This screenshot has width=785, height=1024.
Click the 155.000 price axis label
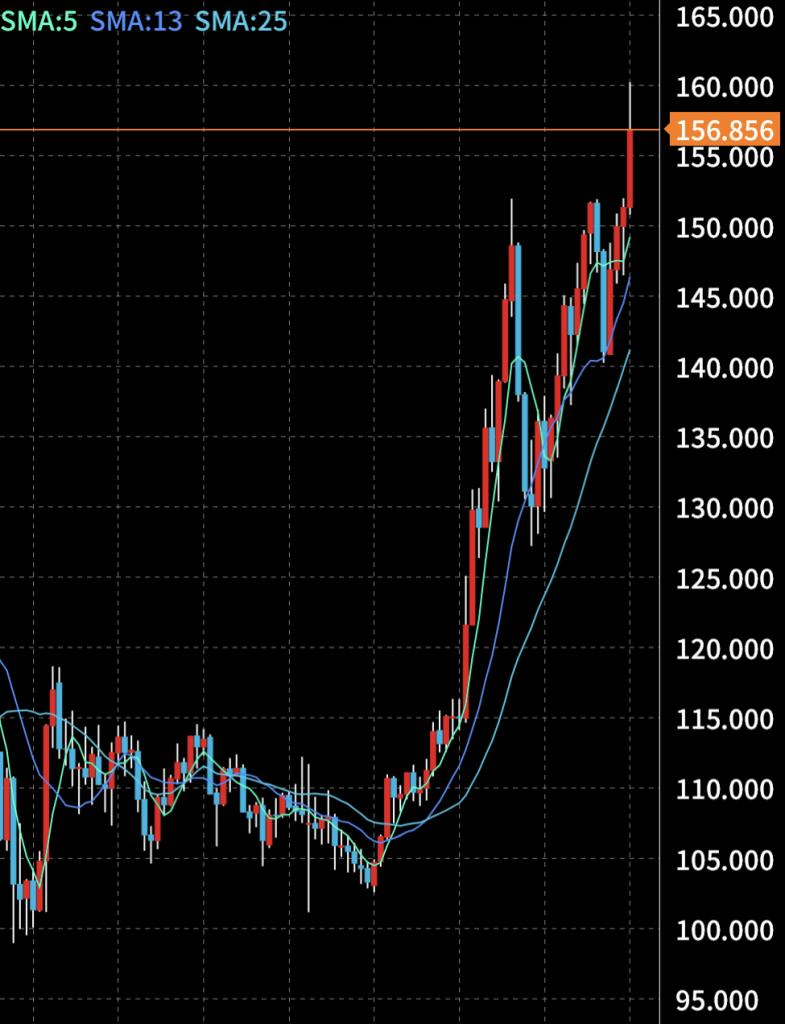tap(724, 157)
